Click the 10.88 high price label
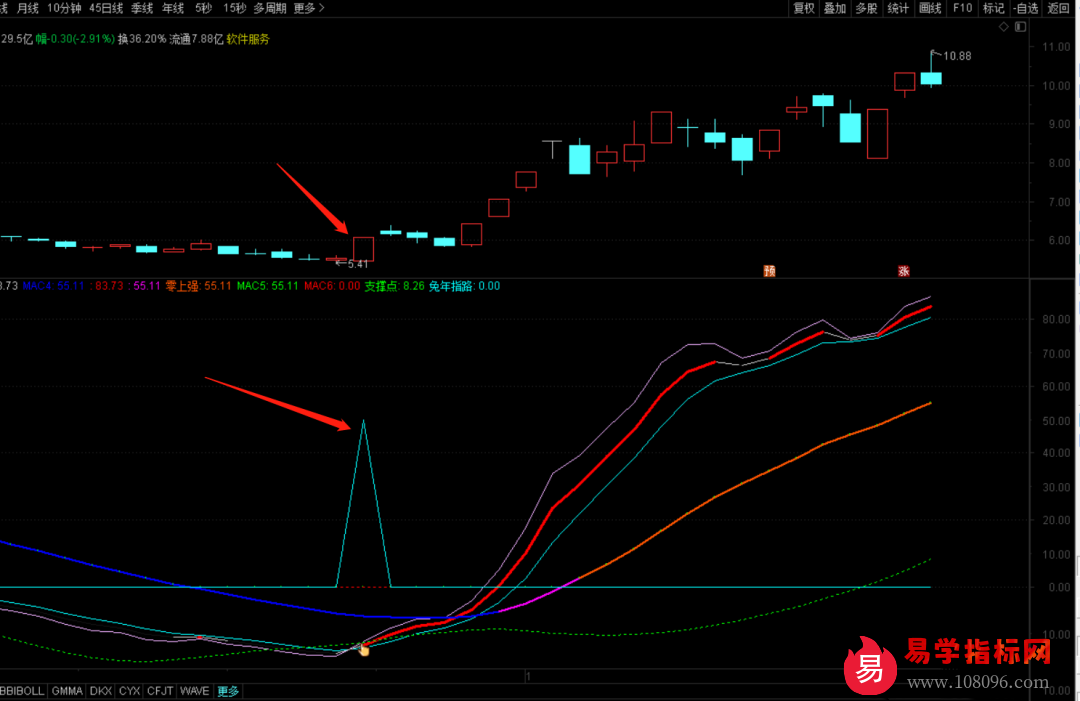Screen dimensions: 1080x701 coord(957,56)
